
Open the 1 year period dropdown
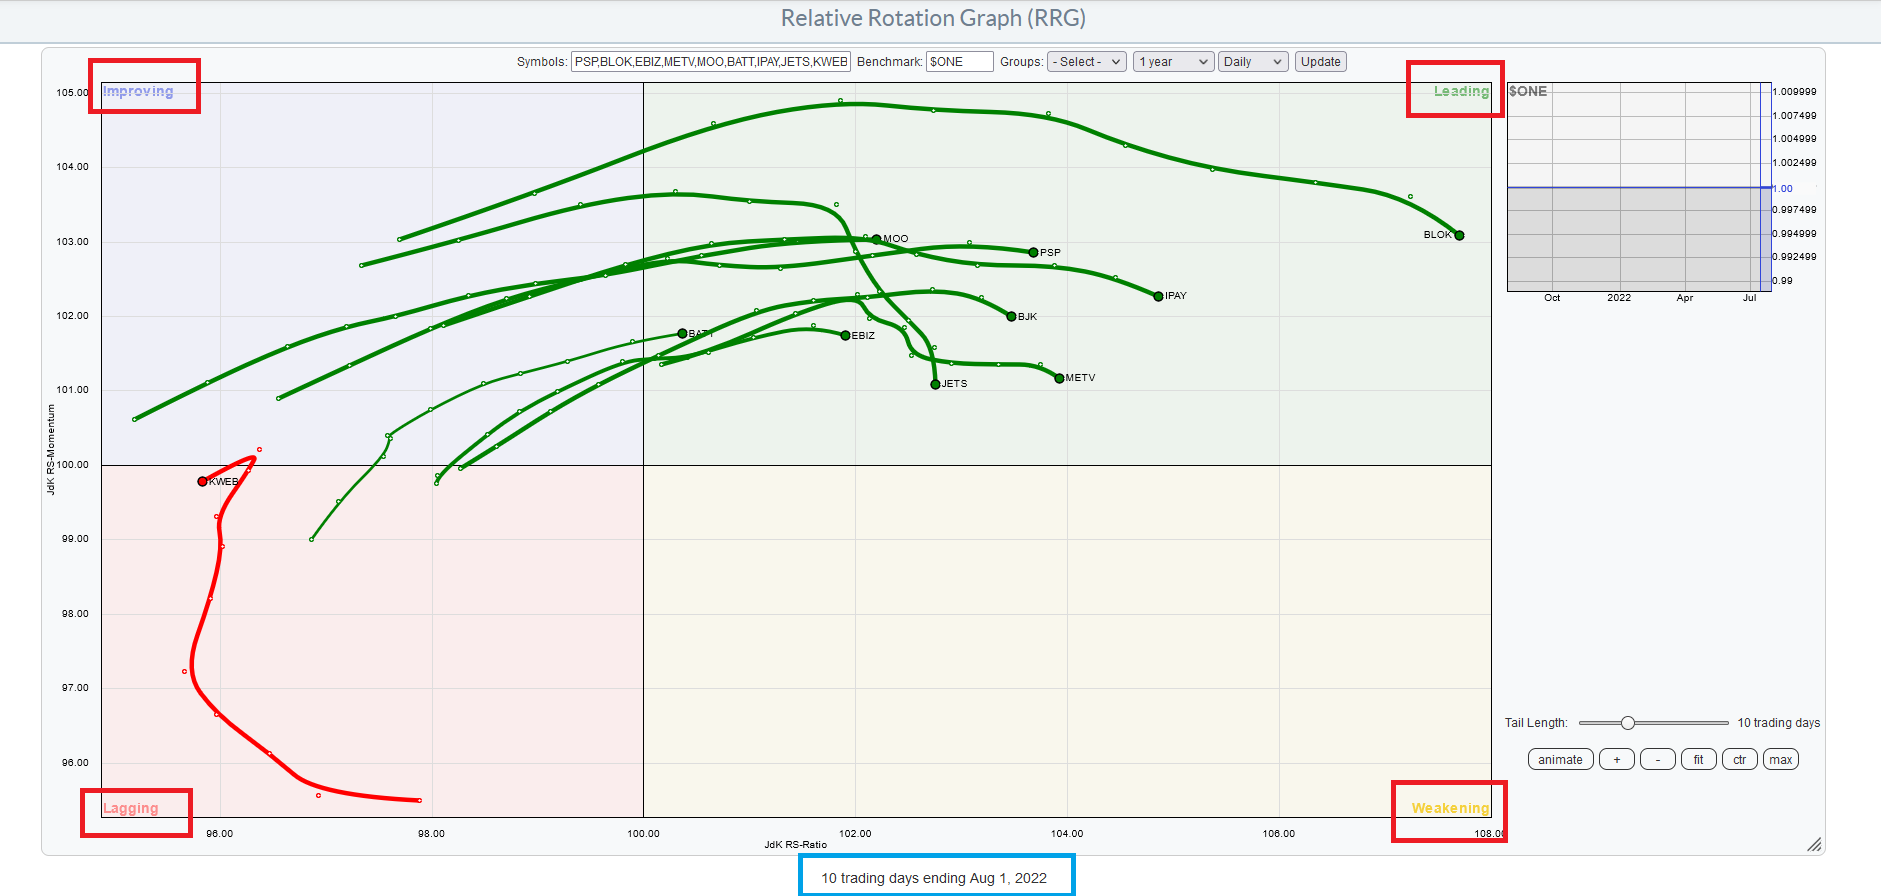point(1174,62)
